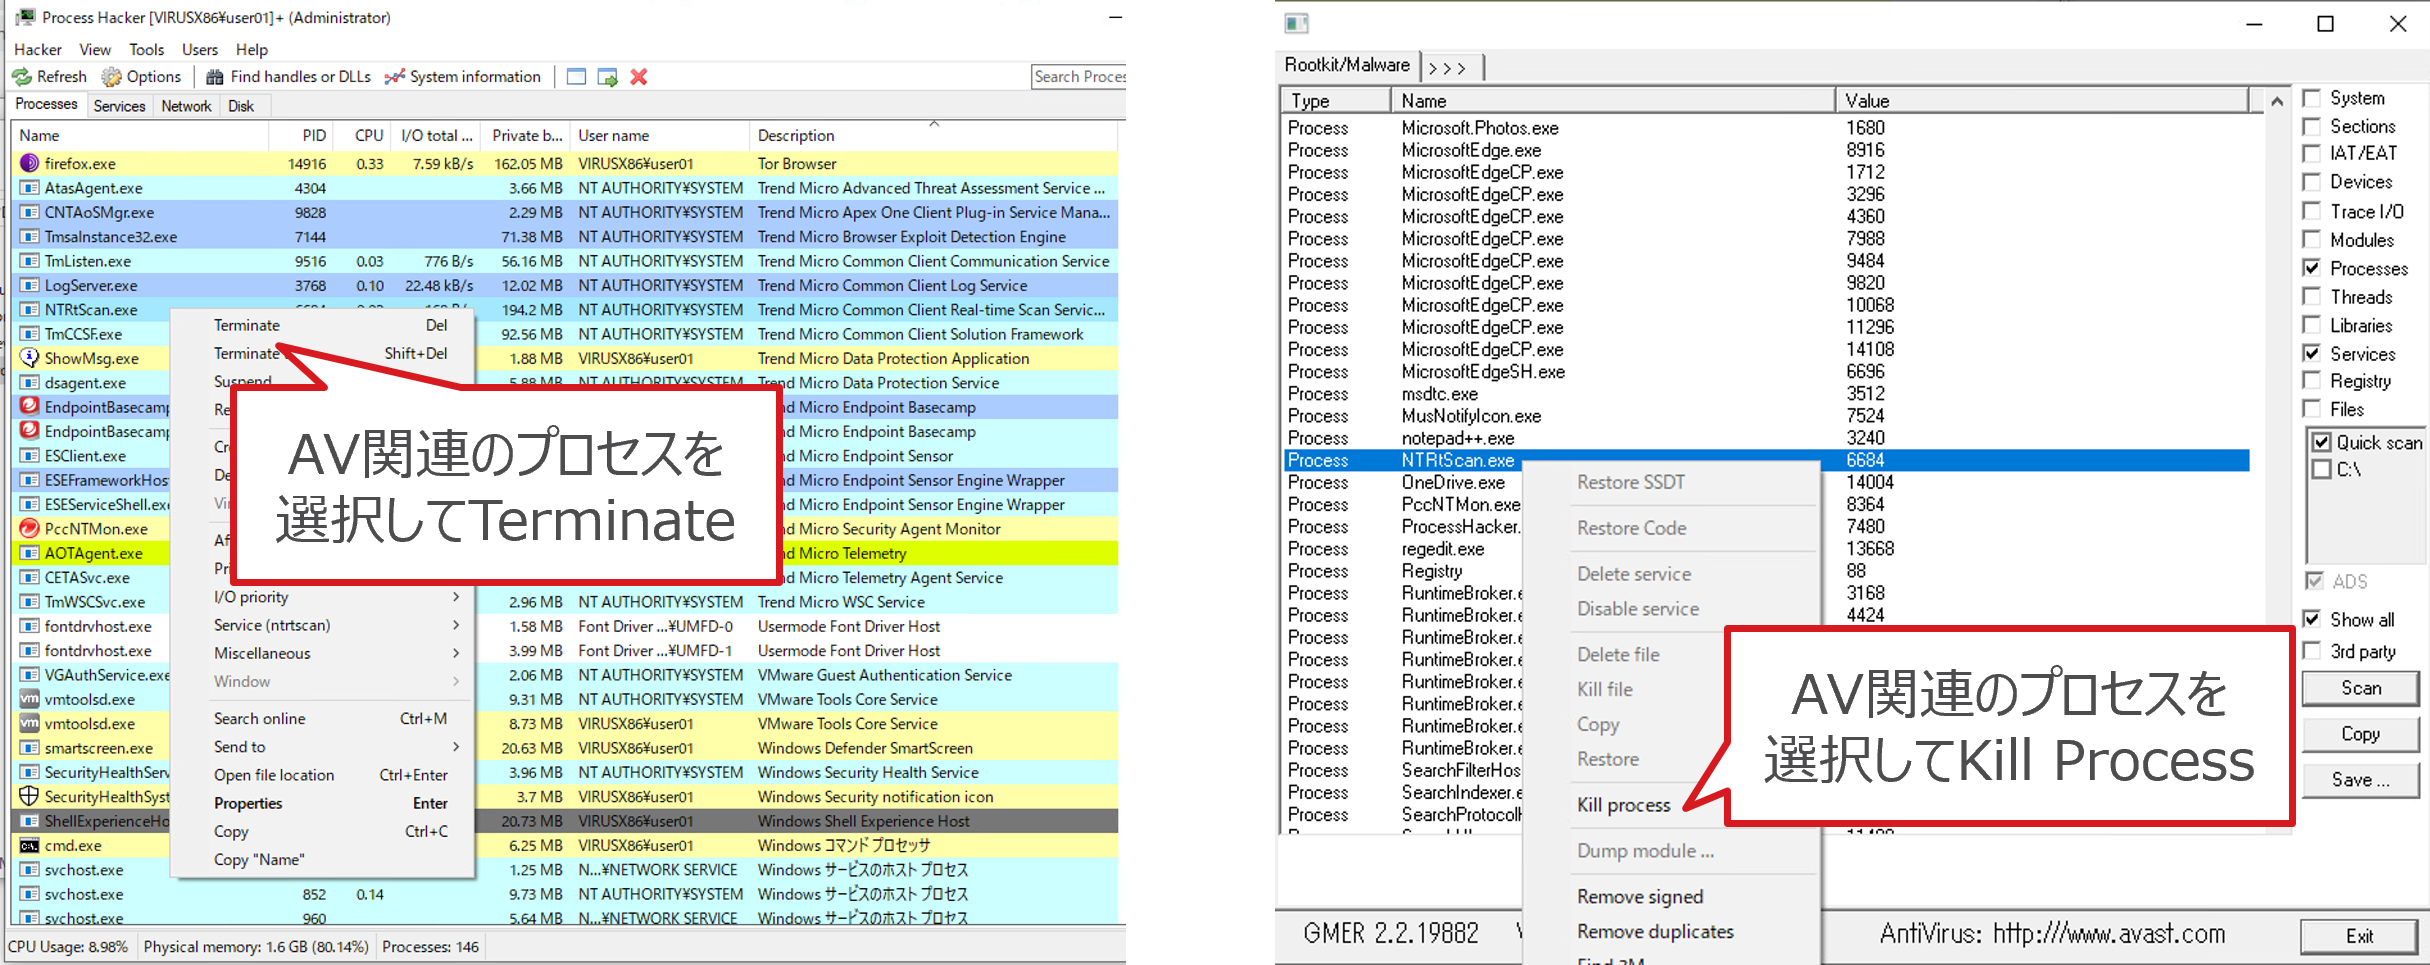Viewport: 2430px width, 965px height.
Task: Click the first vmtoolsd.exe vm icon
Action: coord(29,699)
